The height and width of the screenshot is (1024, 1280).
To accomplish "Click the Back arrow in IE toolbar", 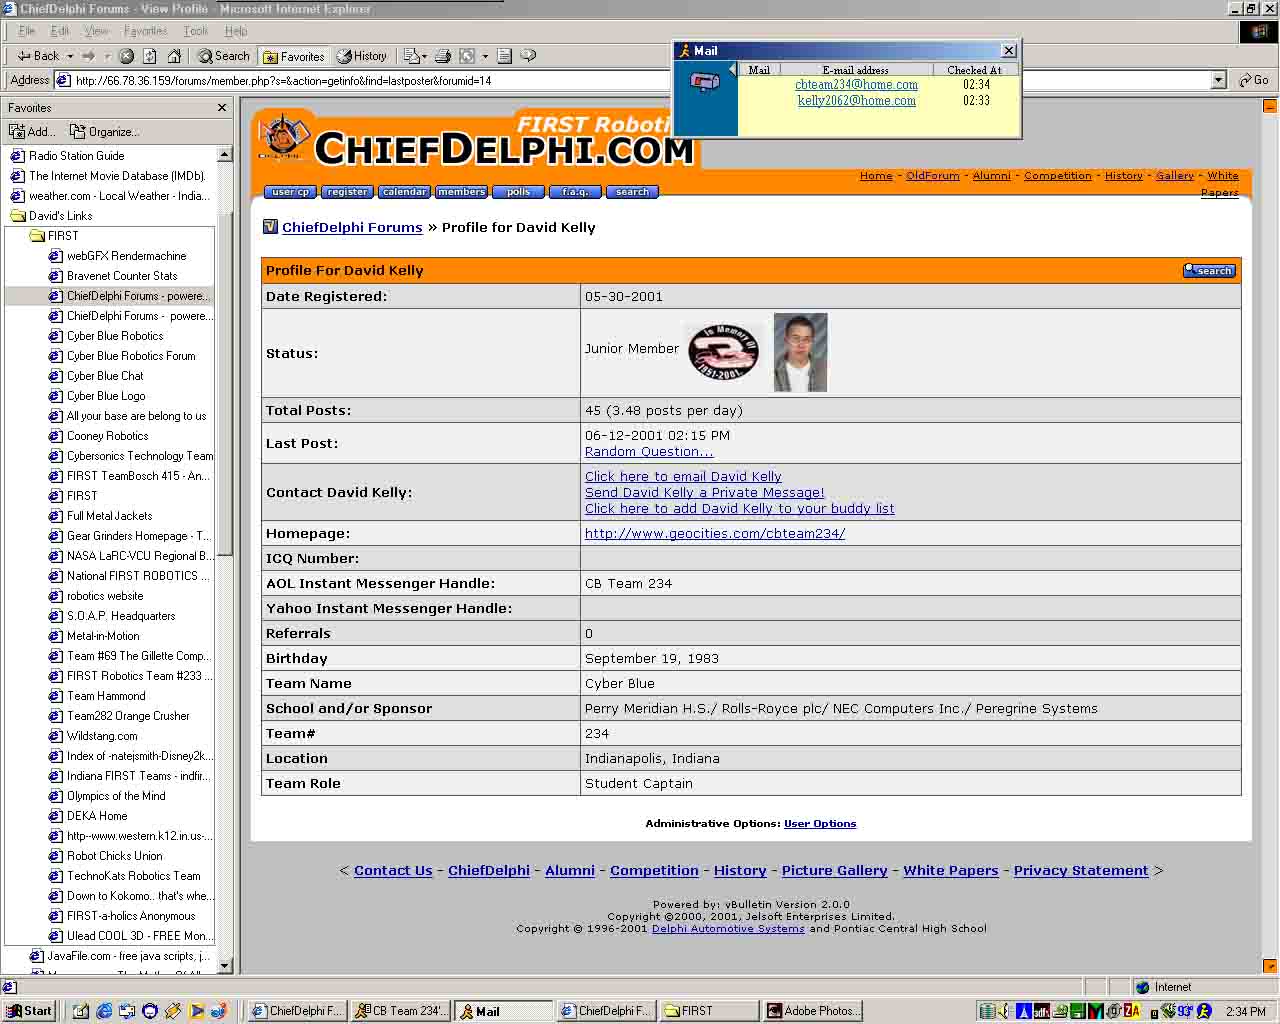I will pyautogui.click(x=38, y=56).
